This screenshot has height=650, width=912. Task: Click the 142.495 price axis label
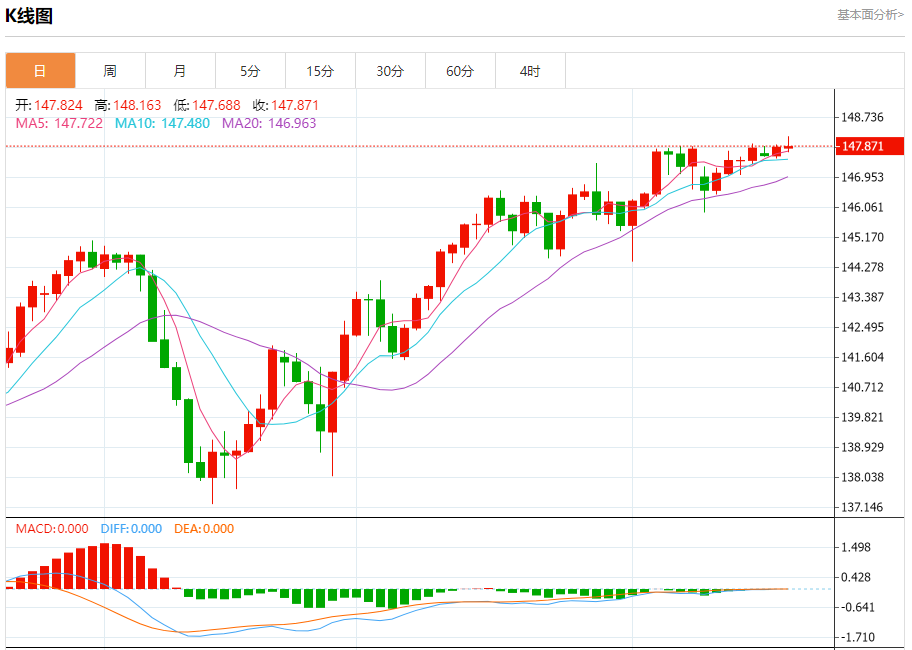point(863,327)
